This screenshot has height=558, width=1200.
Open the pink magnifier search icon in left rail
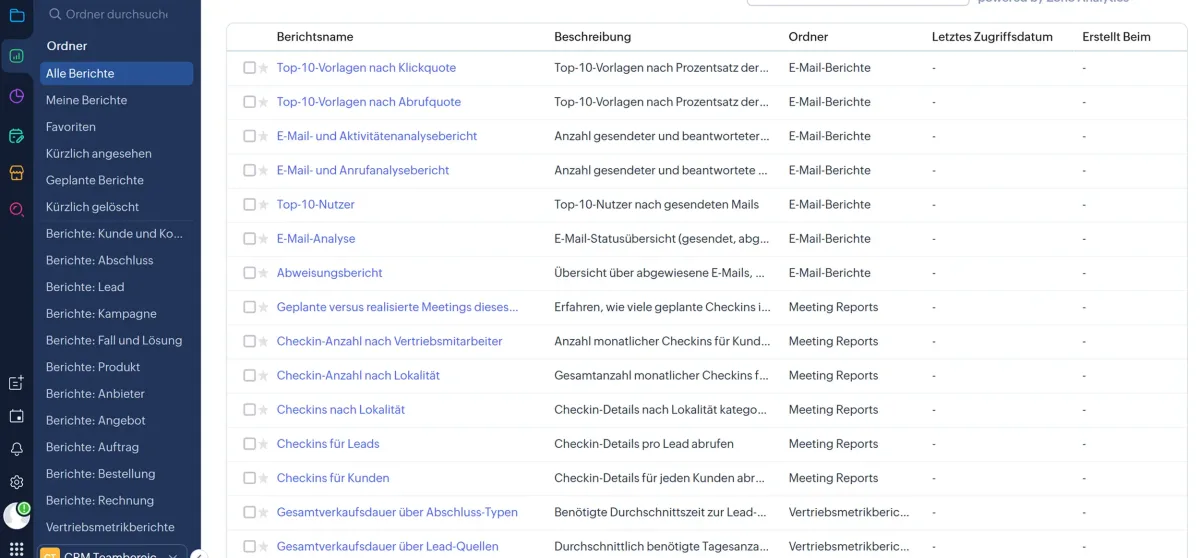[x=16, y=209]
